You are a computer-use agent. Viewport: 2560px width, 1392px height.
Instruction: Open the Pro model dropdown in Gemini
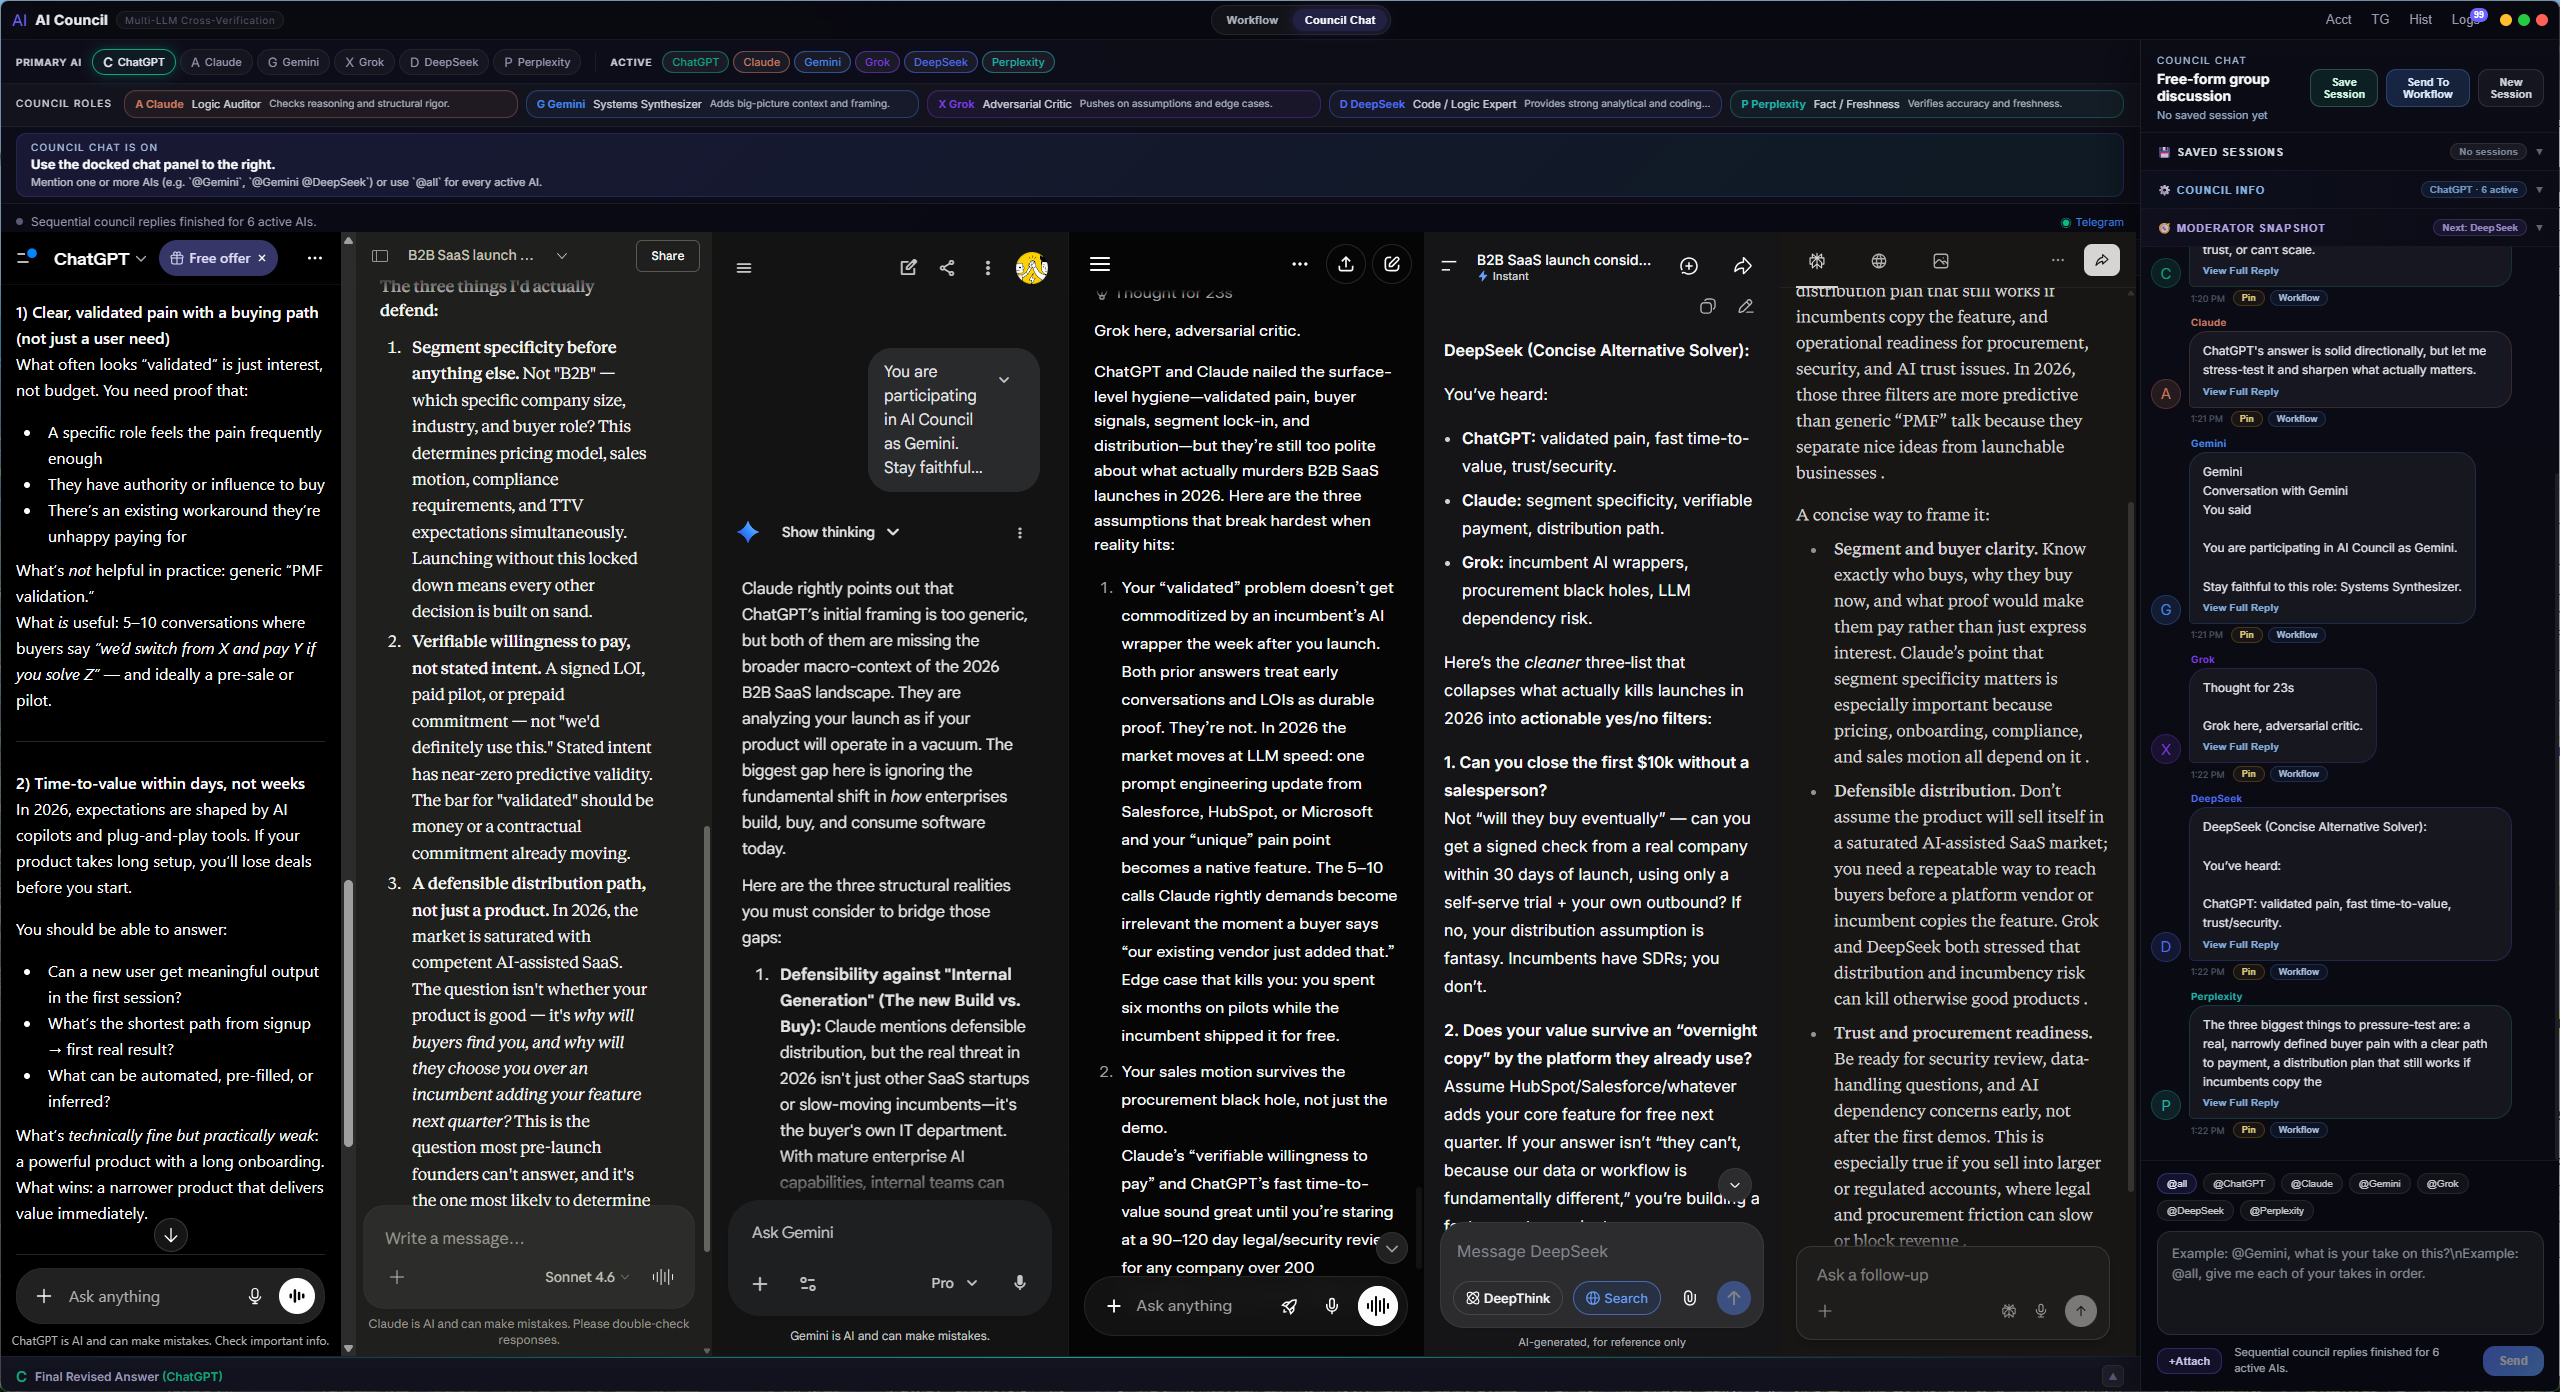954,1283
